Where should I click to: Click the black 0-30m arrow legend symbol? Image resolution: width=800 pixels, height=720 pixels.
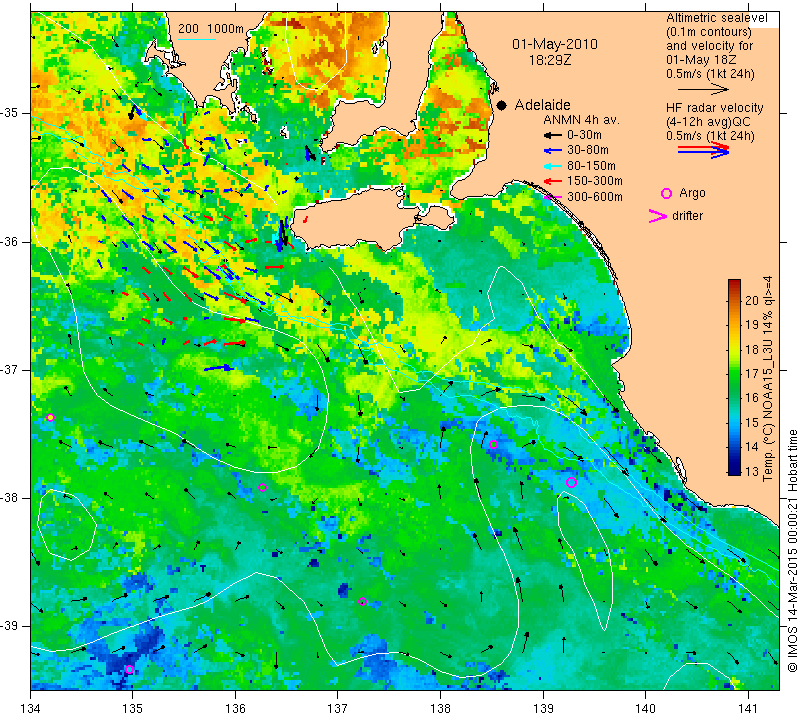coord(553,136)
